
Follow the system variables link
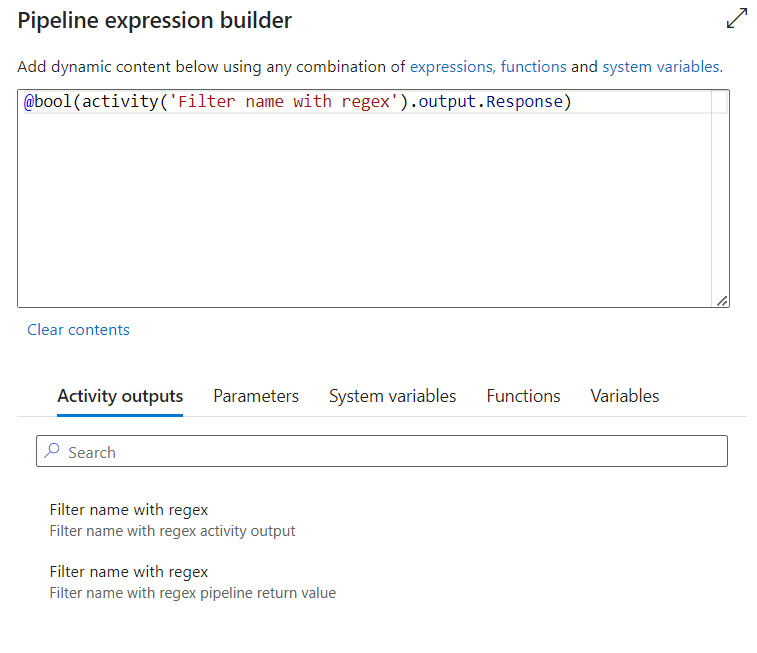(662, 67)
